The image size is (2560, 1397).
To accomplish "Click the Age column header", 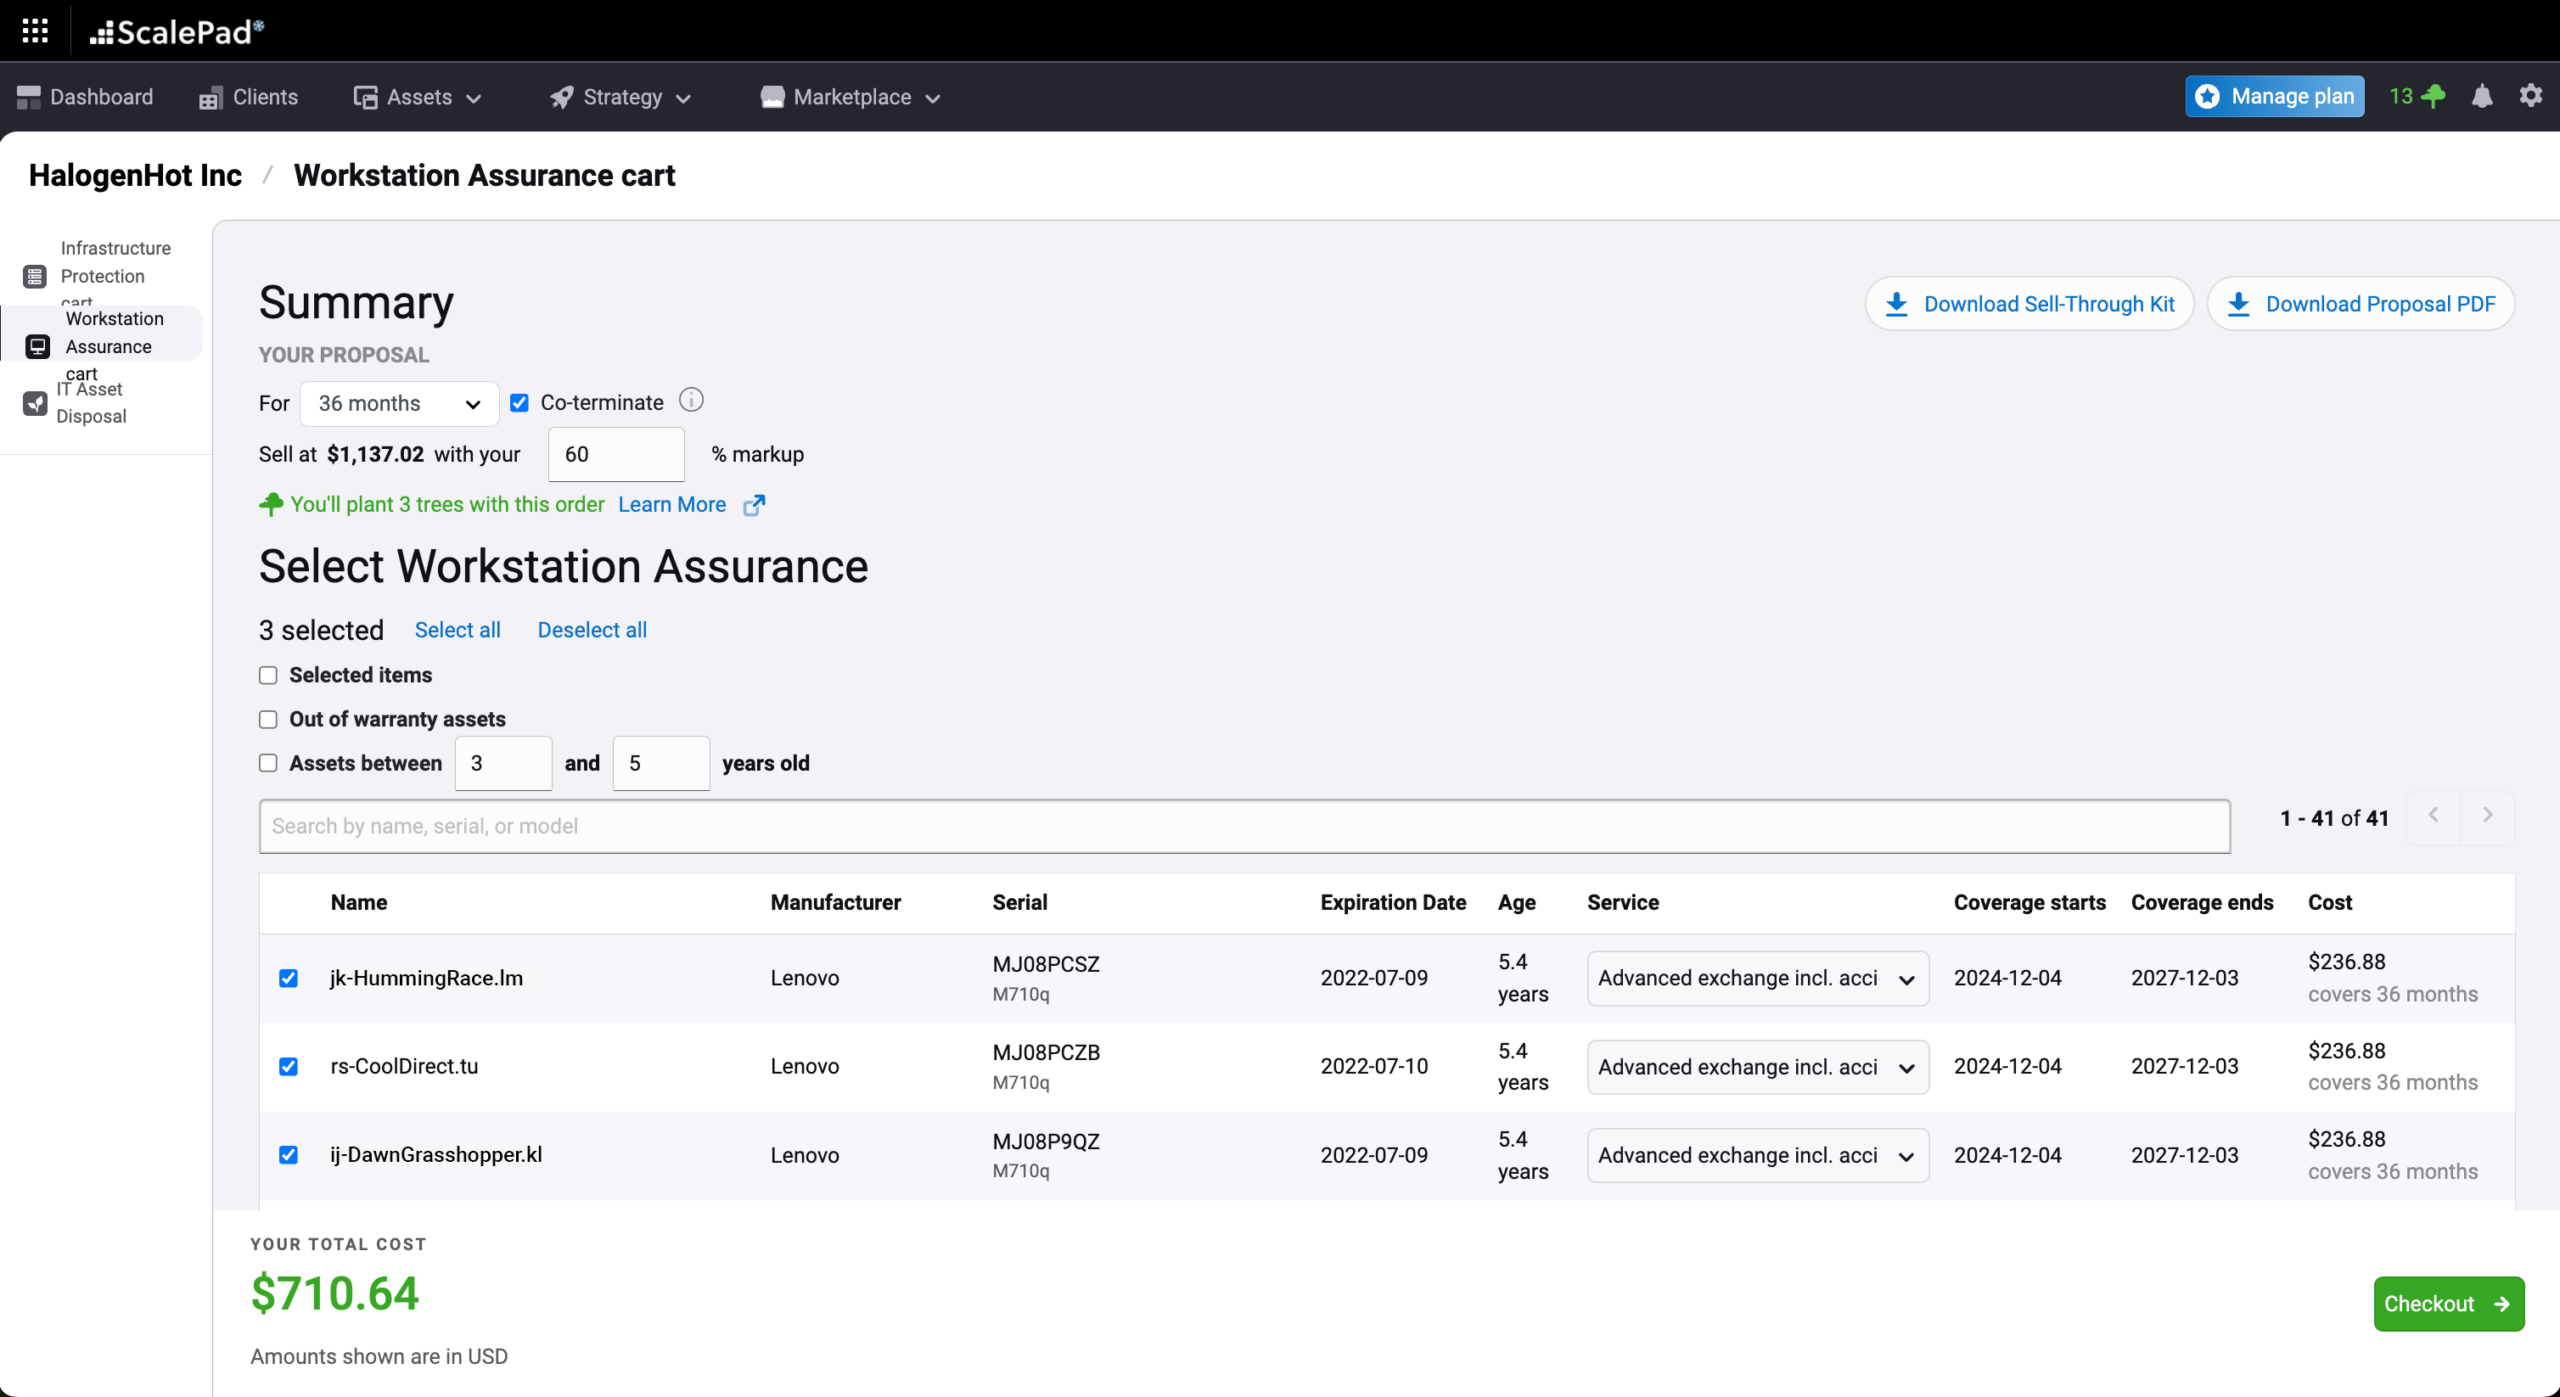I will tap(1516, 902).
